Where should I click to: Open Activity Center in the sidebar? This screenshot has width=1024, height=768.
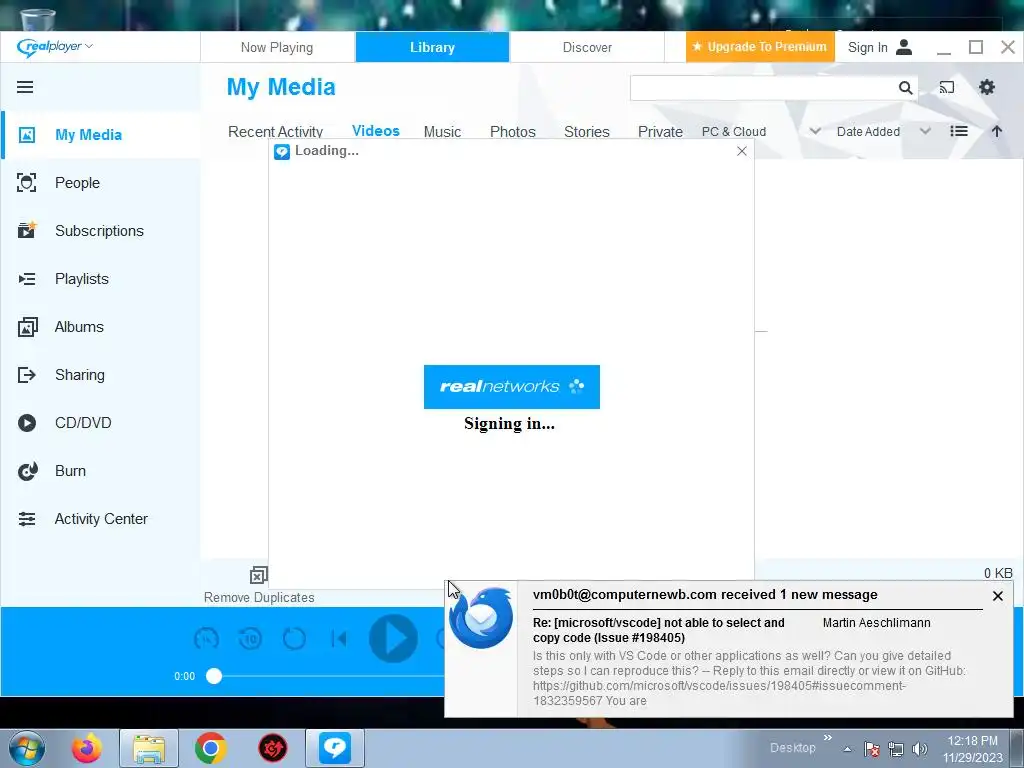pyautogui.click(x=101, y=519)
